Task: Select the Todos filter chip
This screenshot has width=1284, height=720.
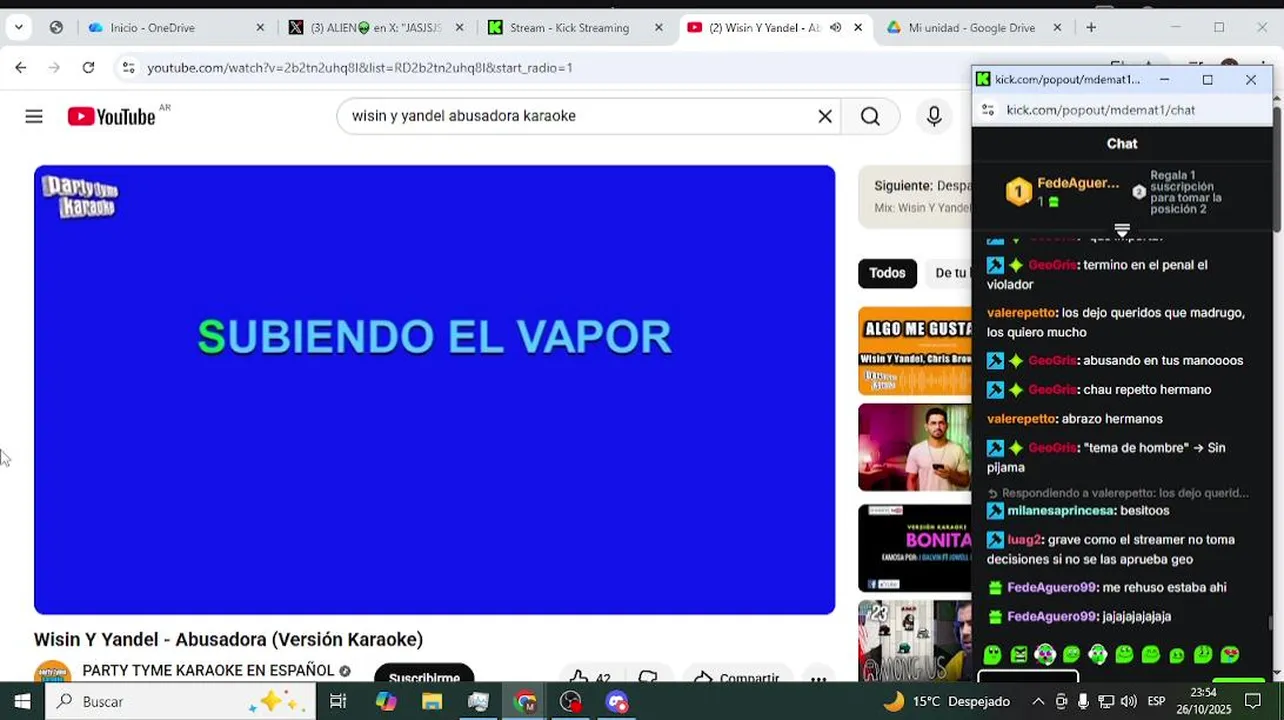Action: pos(887,273)
